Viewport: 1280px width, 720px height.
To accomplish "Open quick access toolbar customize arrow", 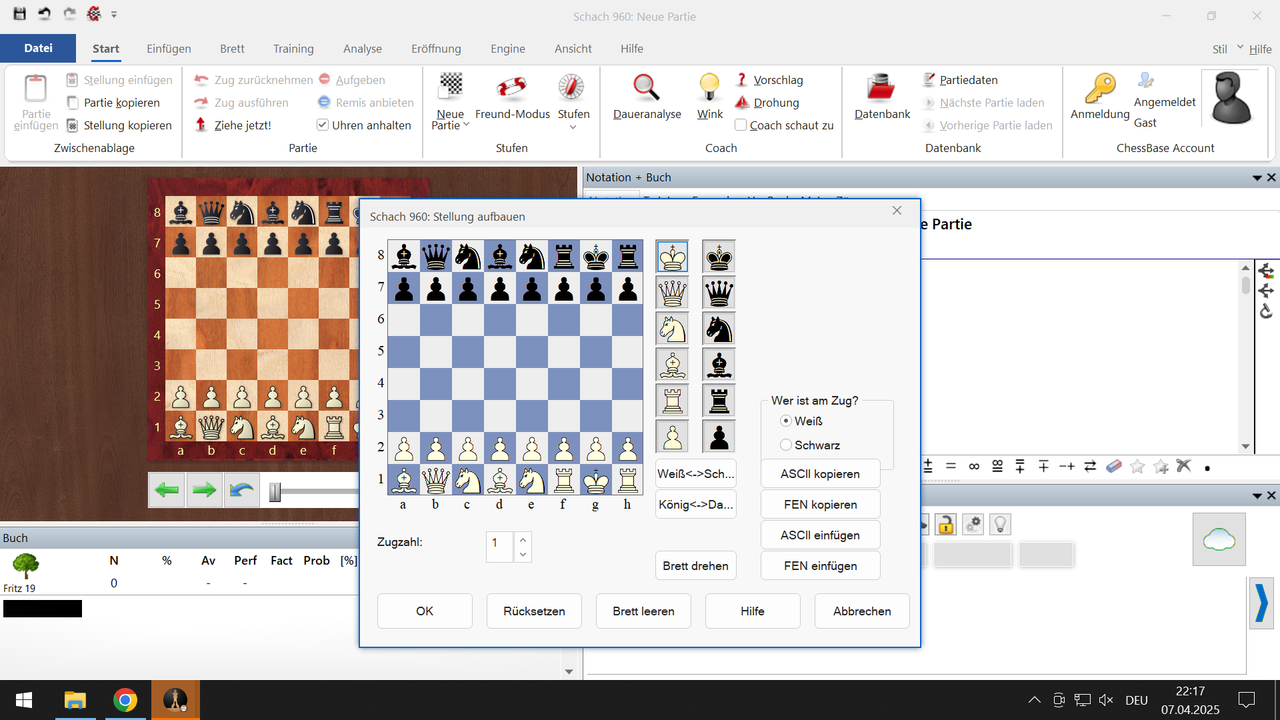I will pos(114,15).
